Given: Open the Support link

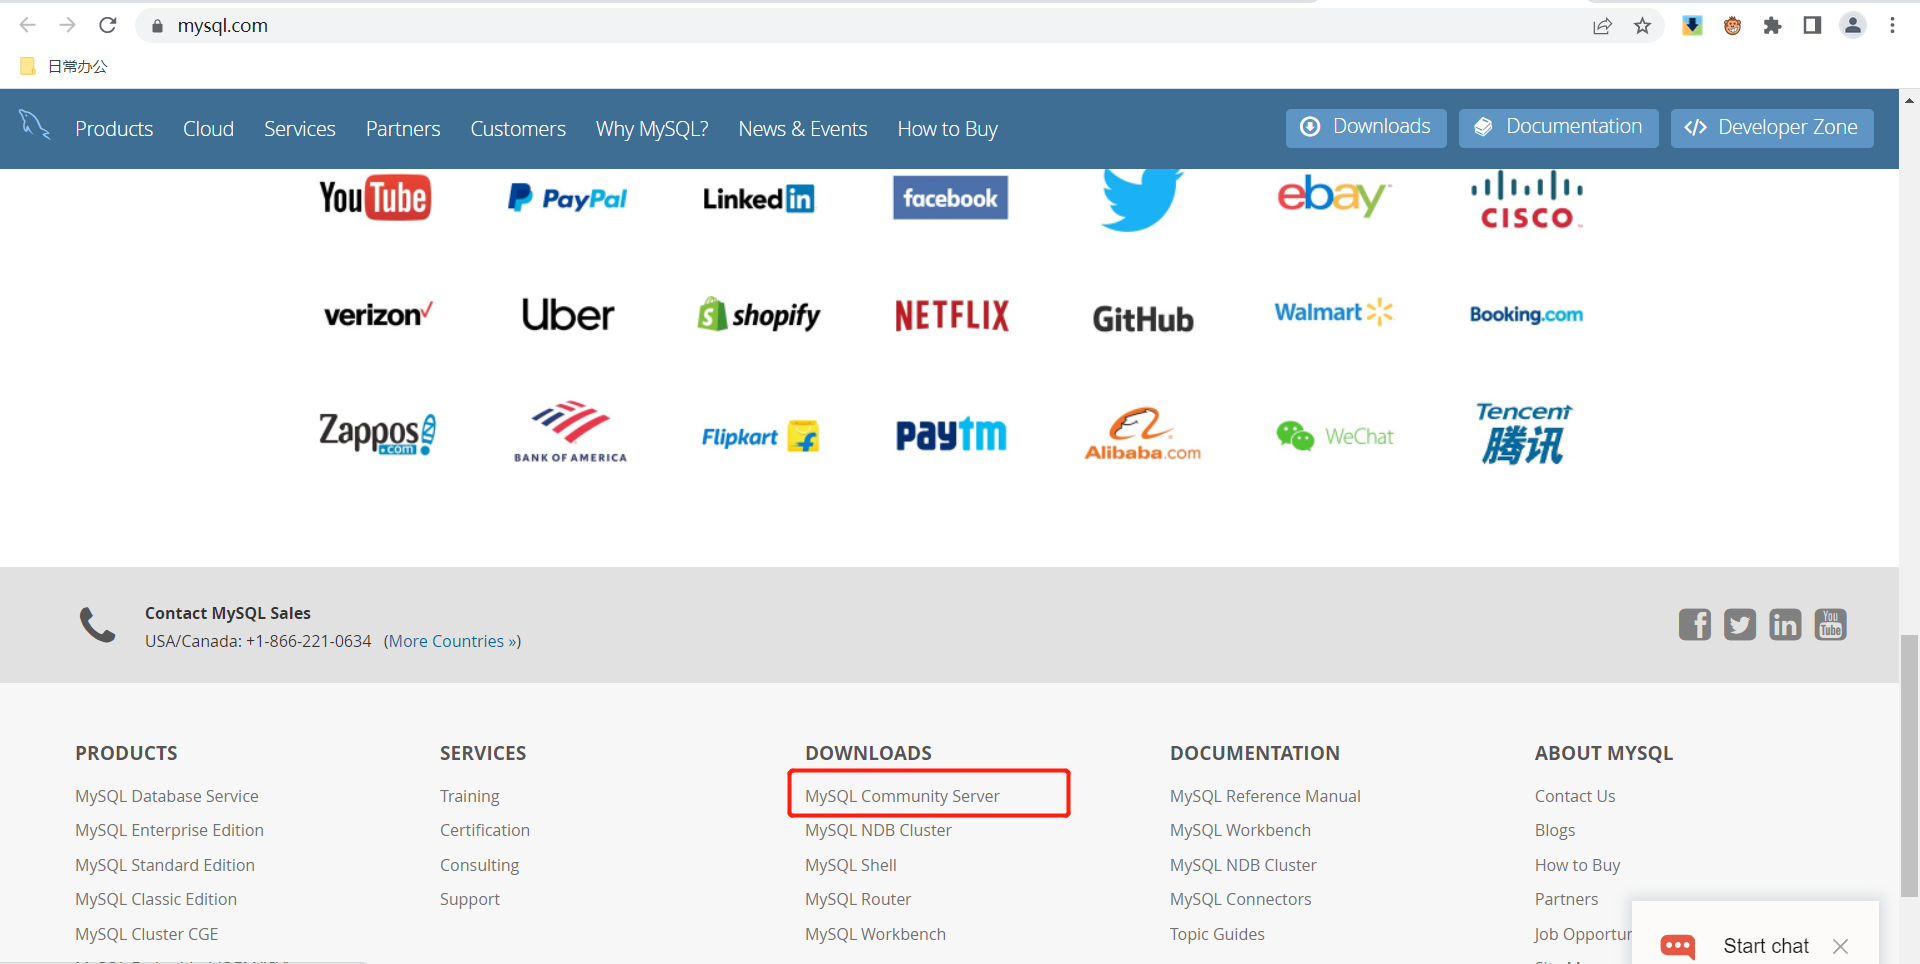Looking at the screenshot, I should pos(470,899).
